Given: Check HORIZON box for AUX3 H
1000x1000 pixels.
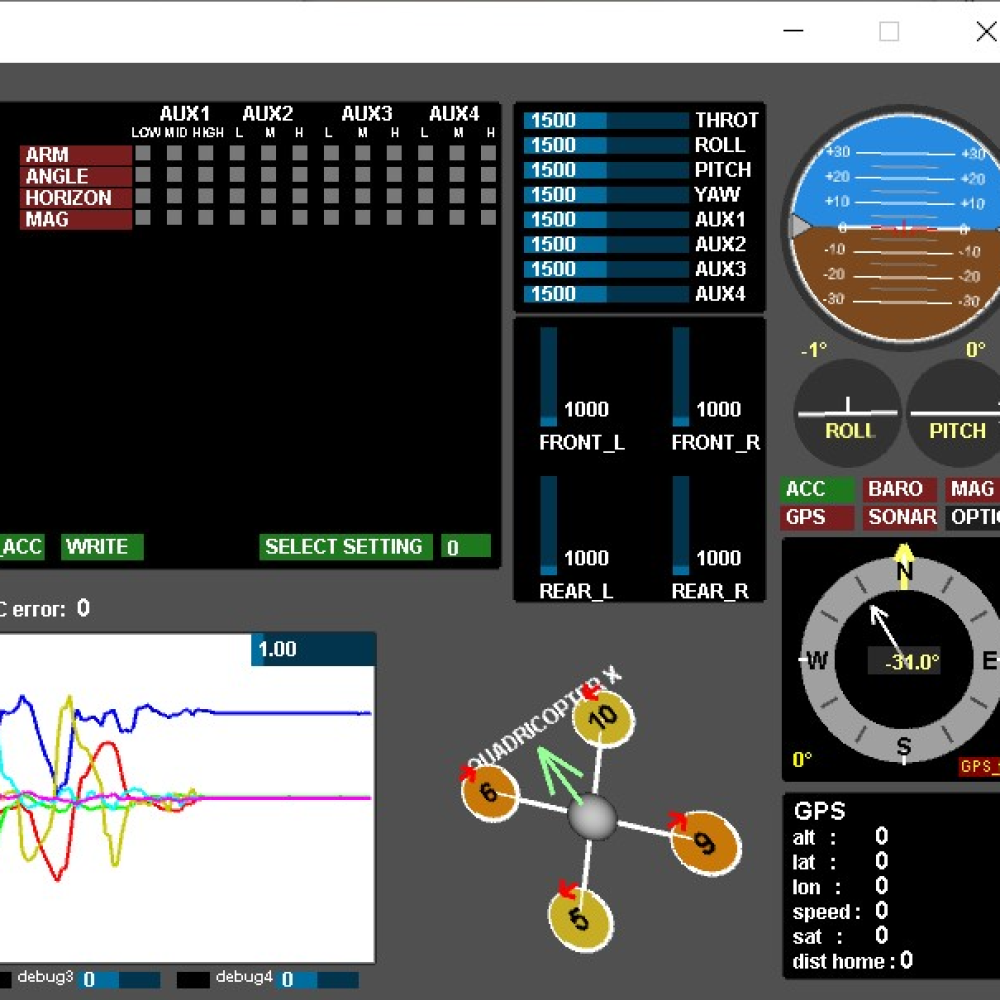Looking at the screenshot, I should pyautogui.click(x=394, y=196).
